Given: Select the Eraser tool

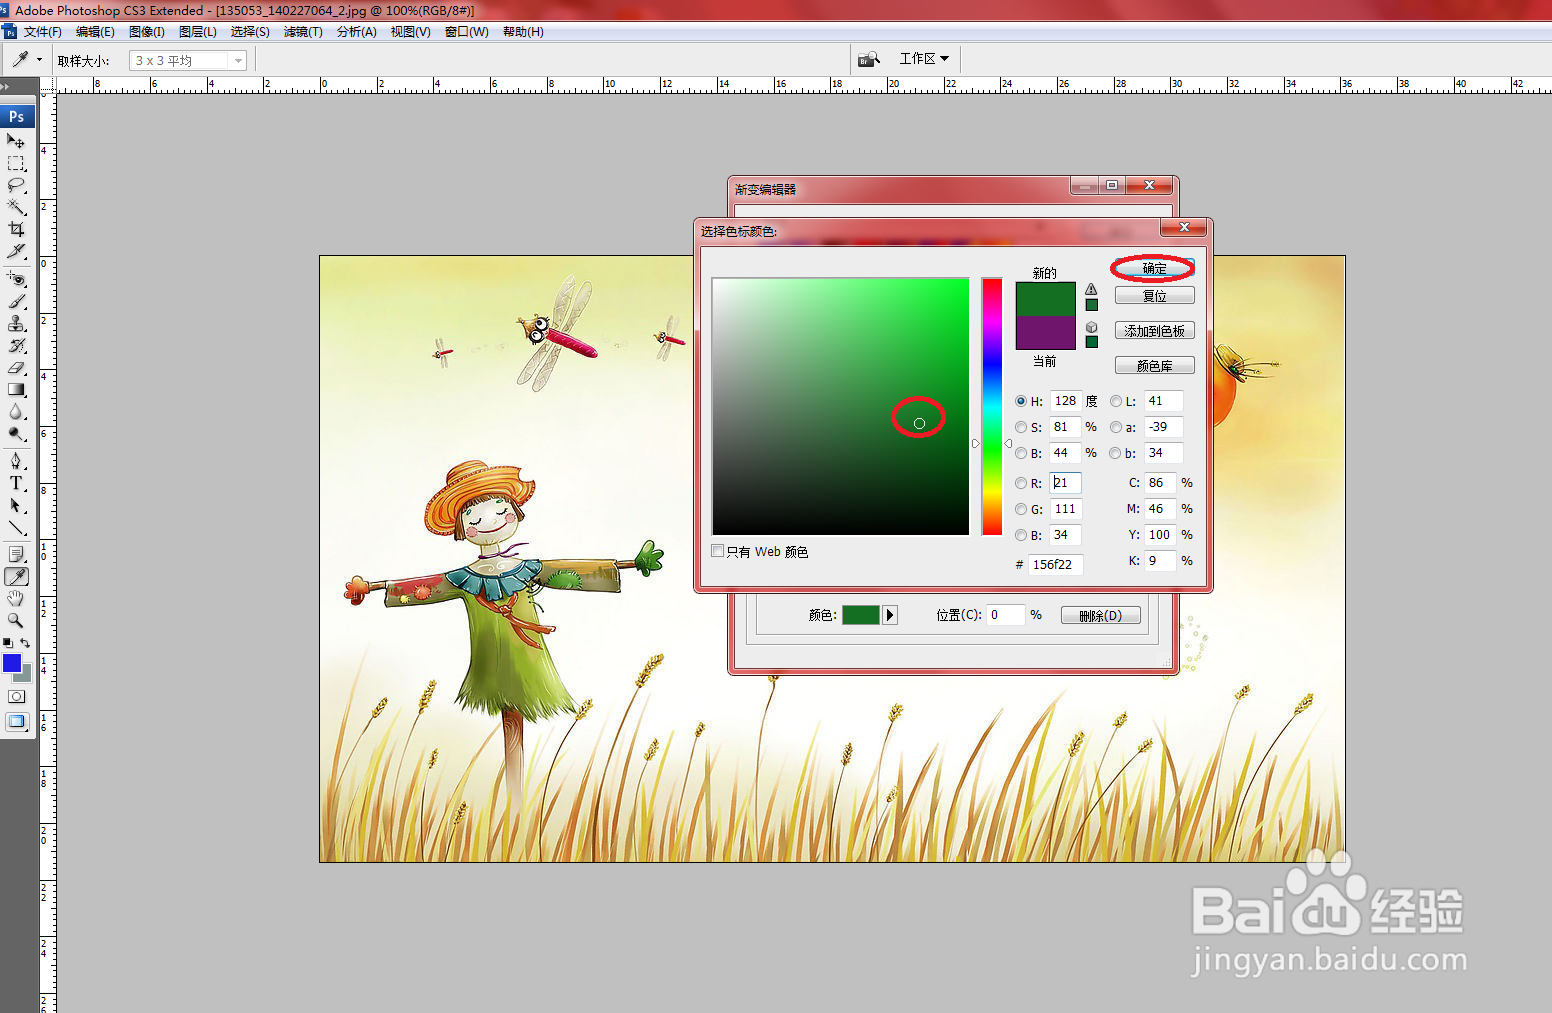Looking at the screenshot, I should pos(16,367).
